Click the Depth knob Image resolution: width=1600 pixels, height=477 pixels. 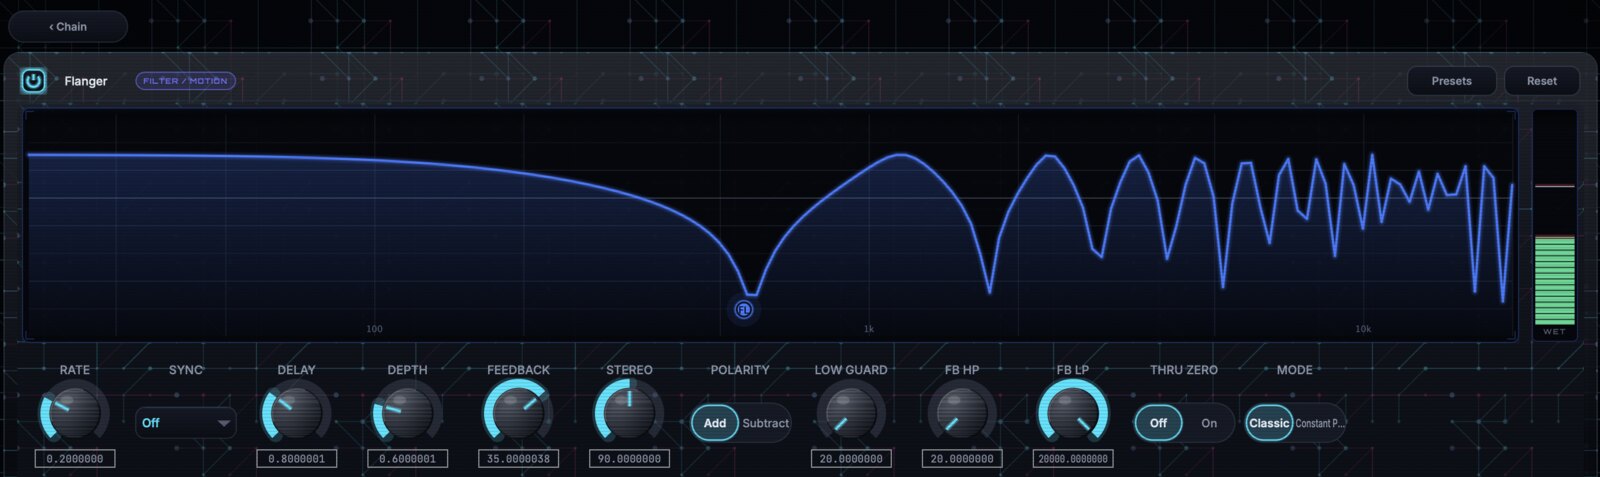(x=407, y=413)
